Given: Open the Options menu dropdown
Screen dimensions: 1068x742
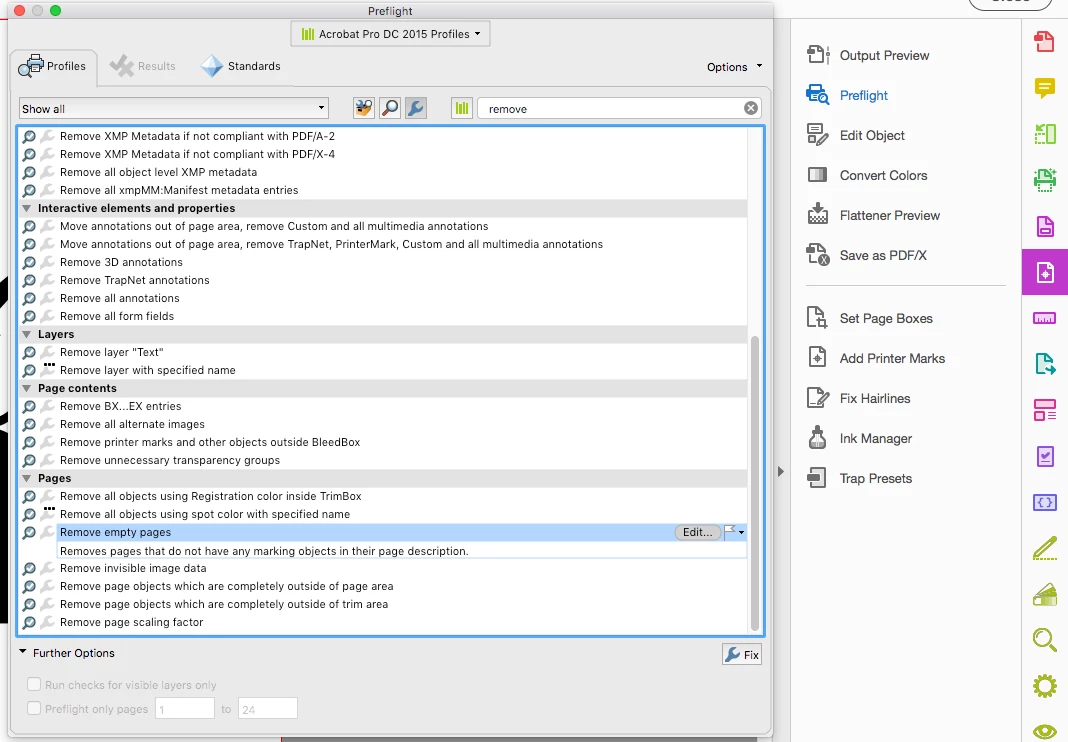Looking at the screenshot, I should click(734, 67).
